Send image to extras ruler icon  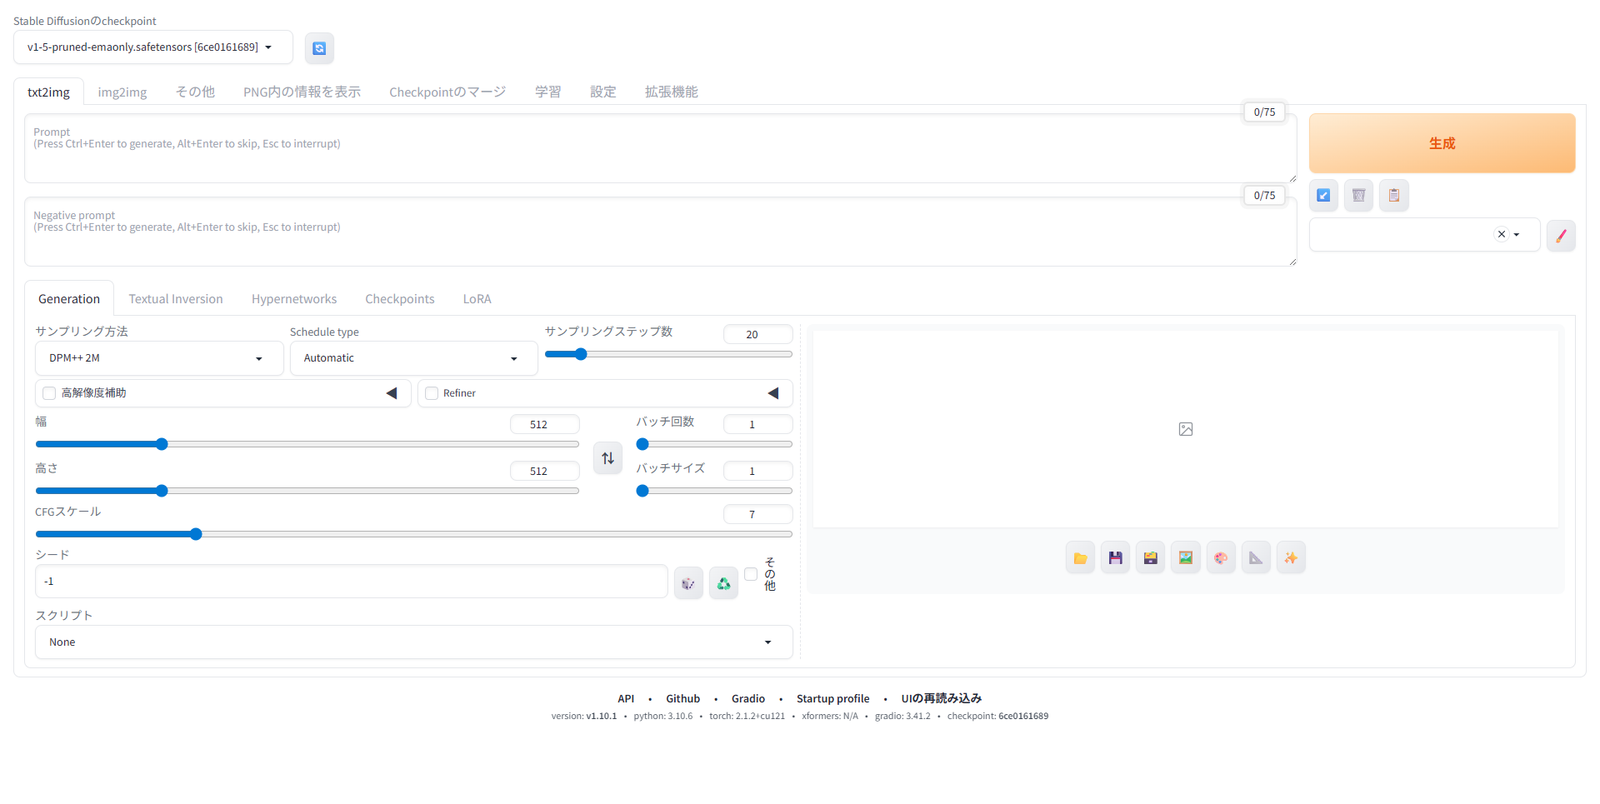[x=1255, y=558]
